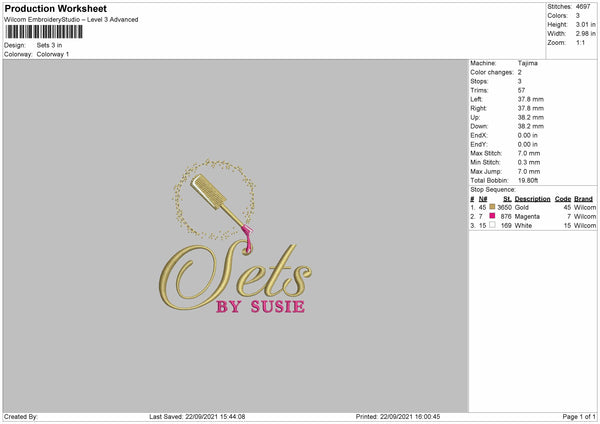The width and height of the screenshot is (600, 424).
Task: Click the zoom value '1:1'
Action: pyautogui.click(x=580, y=43)
